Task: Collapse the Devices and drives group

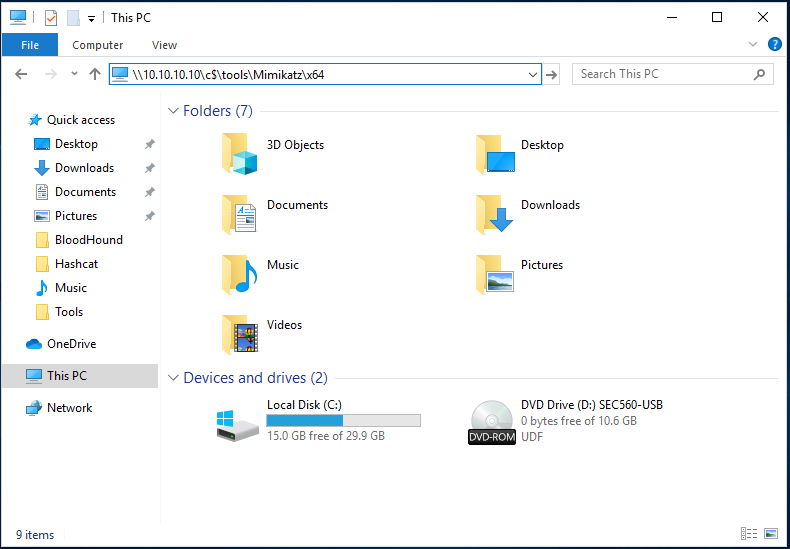Action: coord(173,378)
